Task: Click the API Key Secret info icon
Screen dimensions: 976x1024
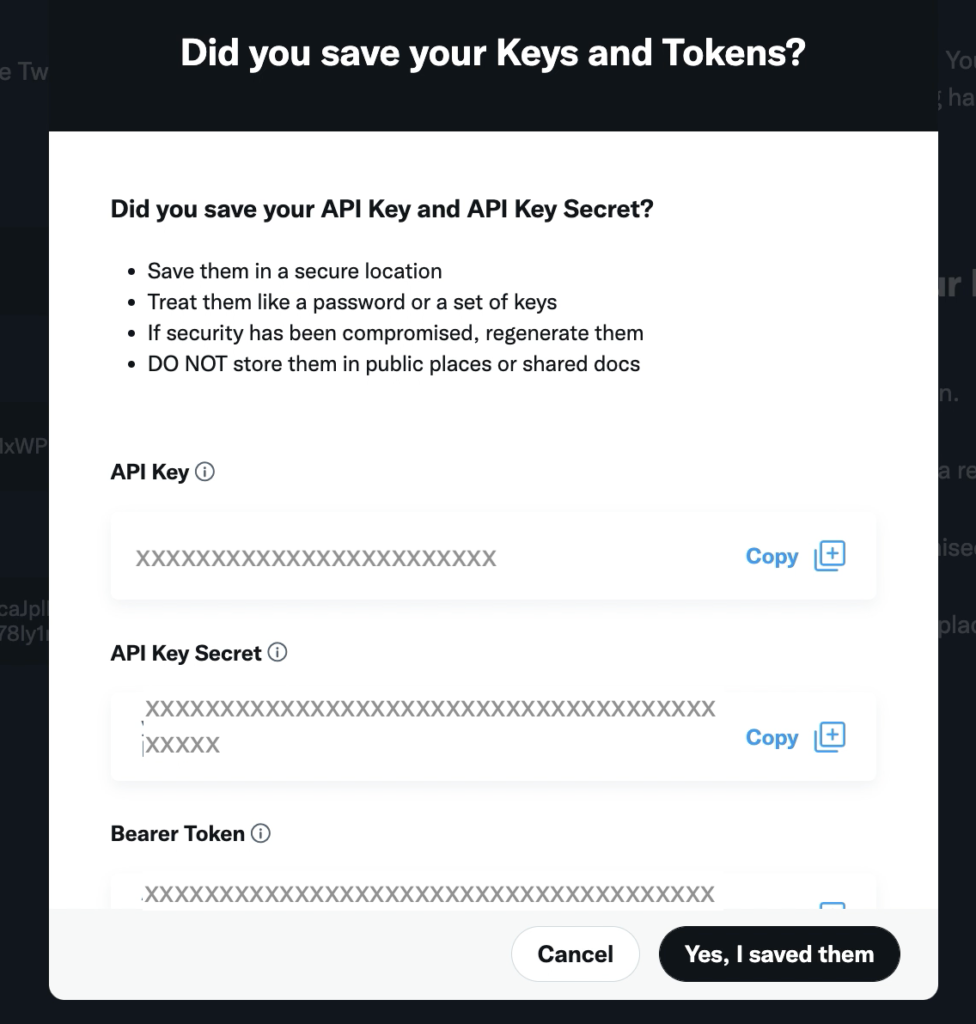Action: click(277, 652)
